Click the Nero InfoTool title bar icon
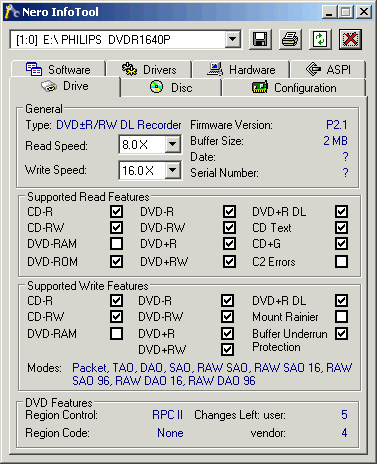377x464 pixels. pos(12,12)
